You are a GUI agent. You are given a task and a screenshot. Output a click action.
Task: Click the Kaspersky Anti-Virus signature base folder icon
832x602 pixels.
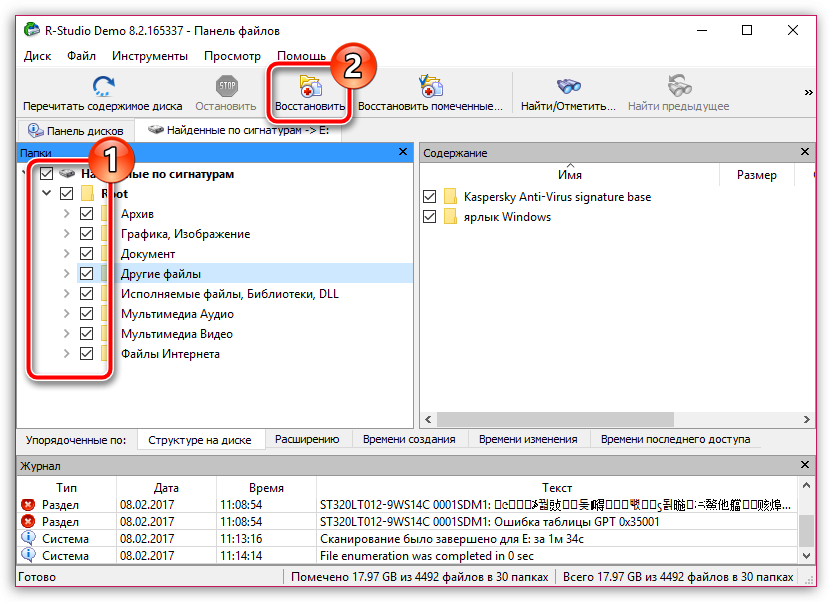[x=450, y=197]
